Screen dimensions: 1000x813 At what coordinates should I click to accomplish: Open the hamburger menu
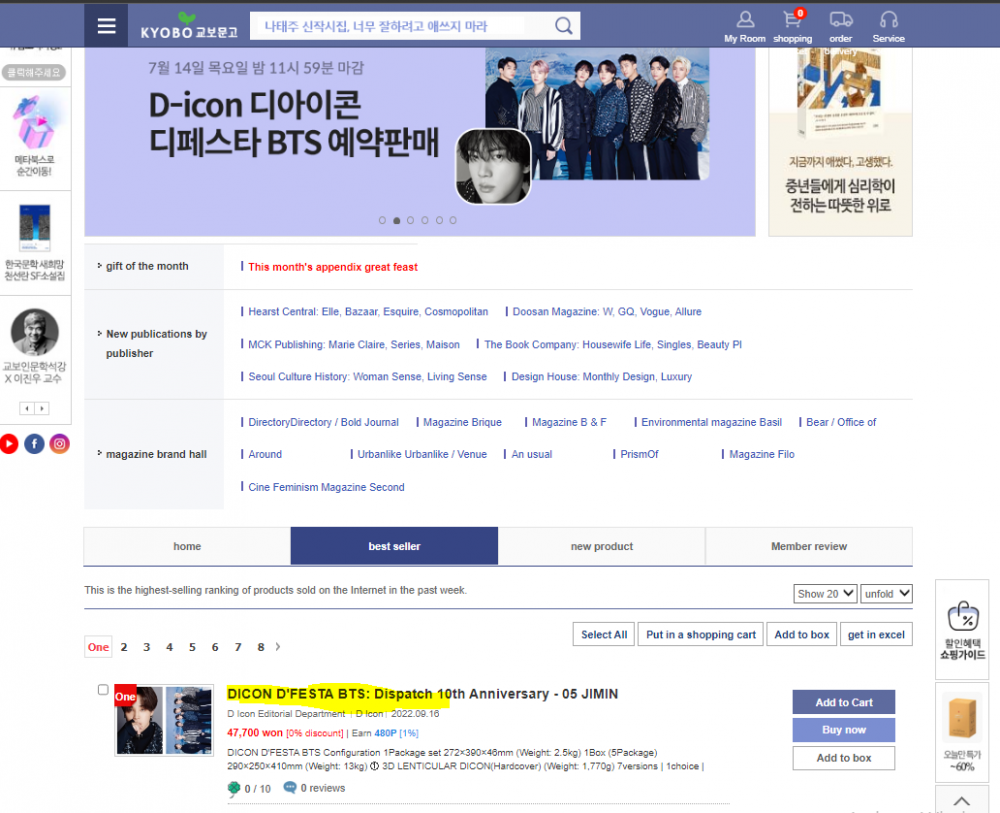(x=106, y=26)
